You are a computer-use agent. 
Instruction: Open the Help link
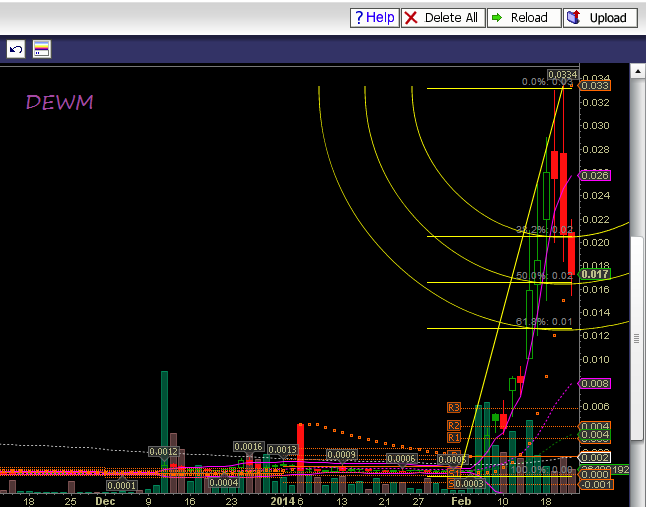[374, 18]
